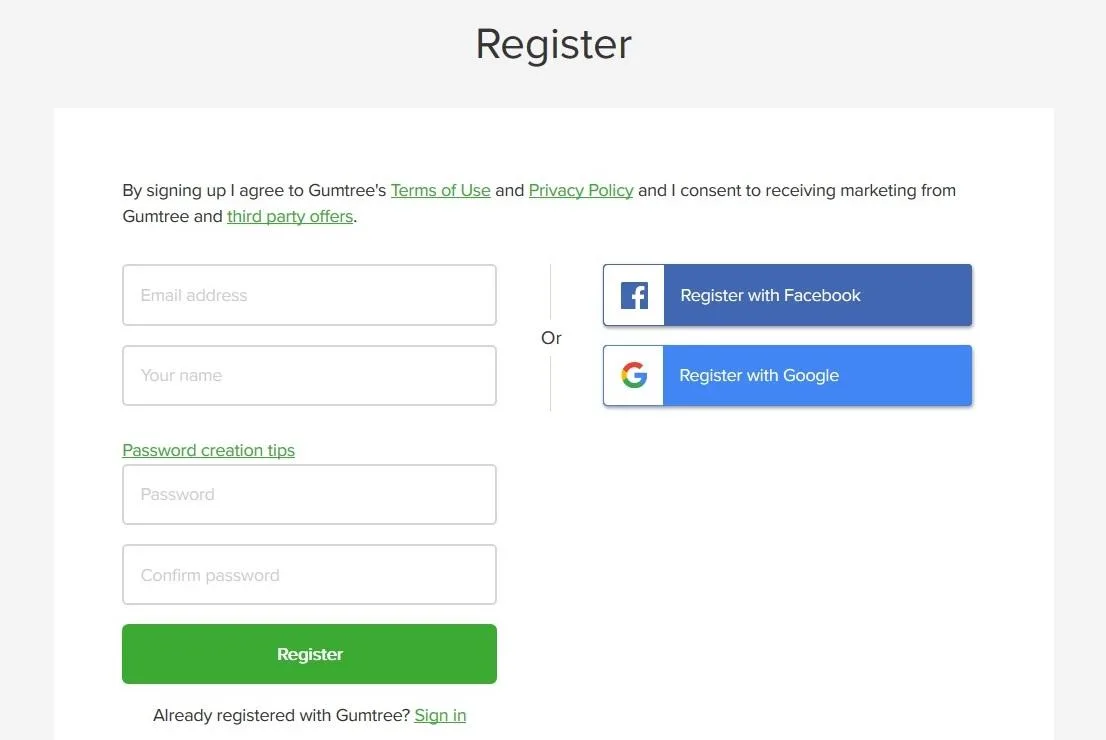
Task: View Gumtree's Terms of Use
Action: pos(441,190)
